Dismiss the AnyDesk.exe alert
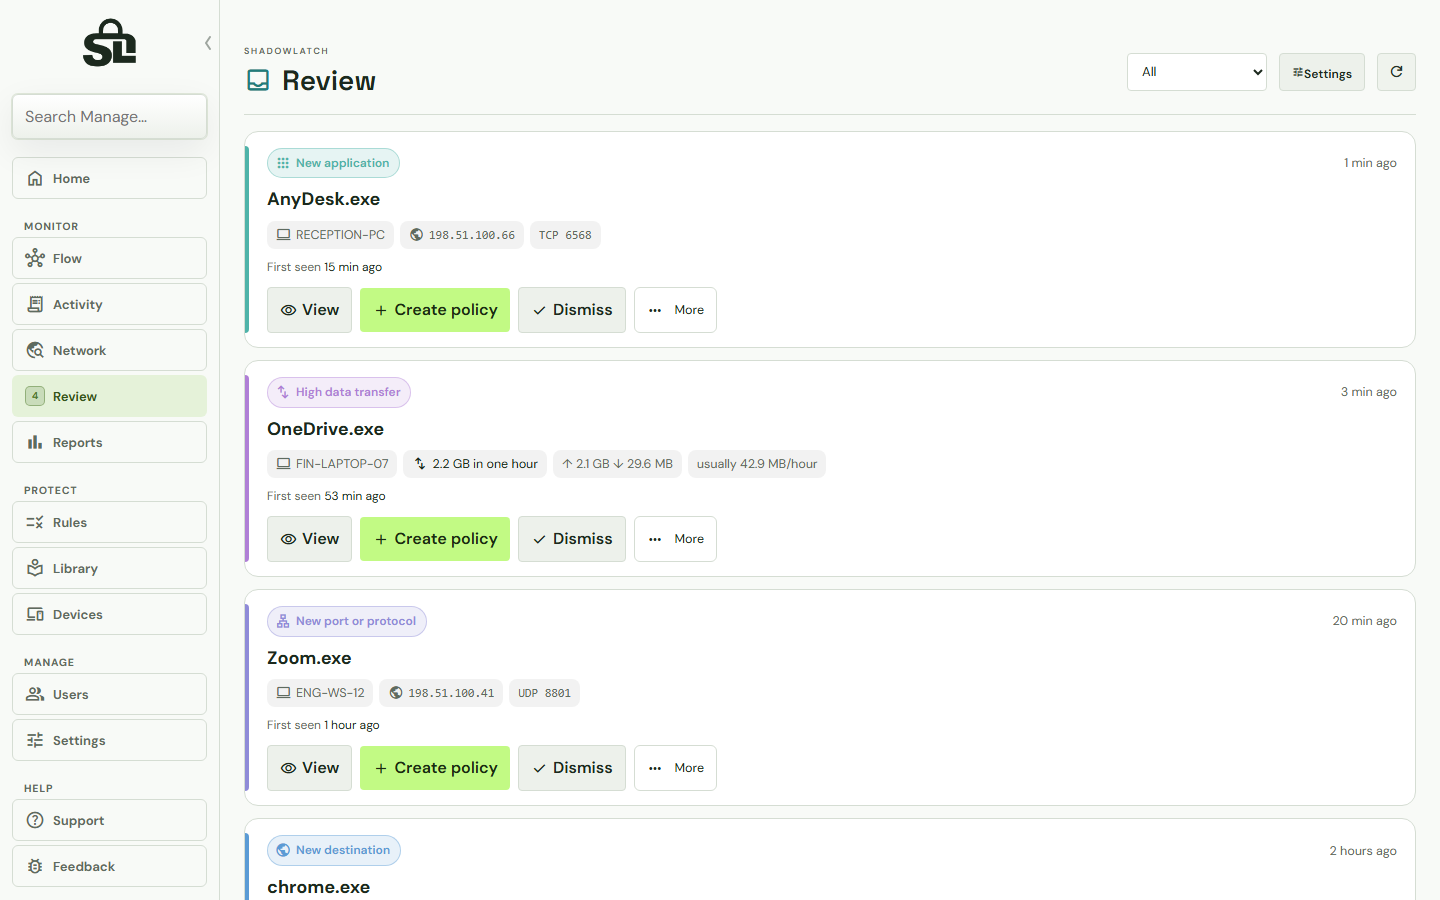 click(572, 310)
